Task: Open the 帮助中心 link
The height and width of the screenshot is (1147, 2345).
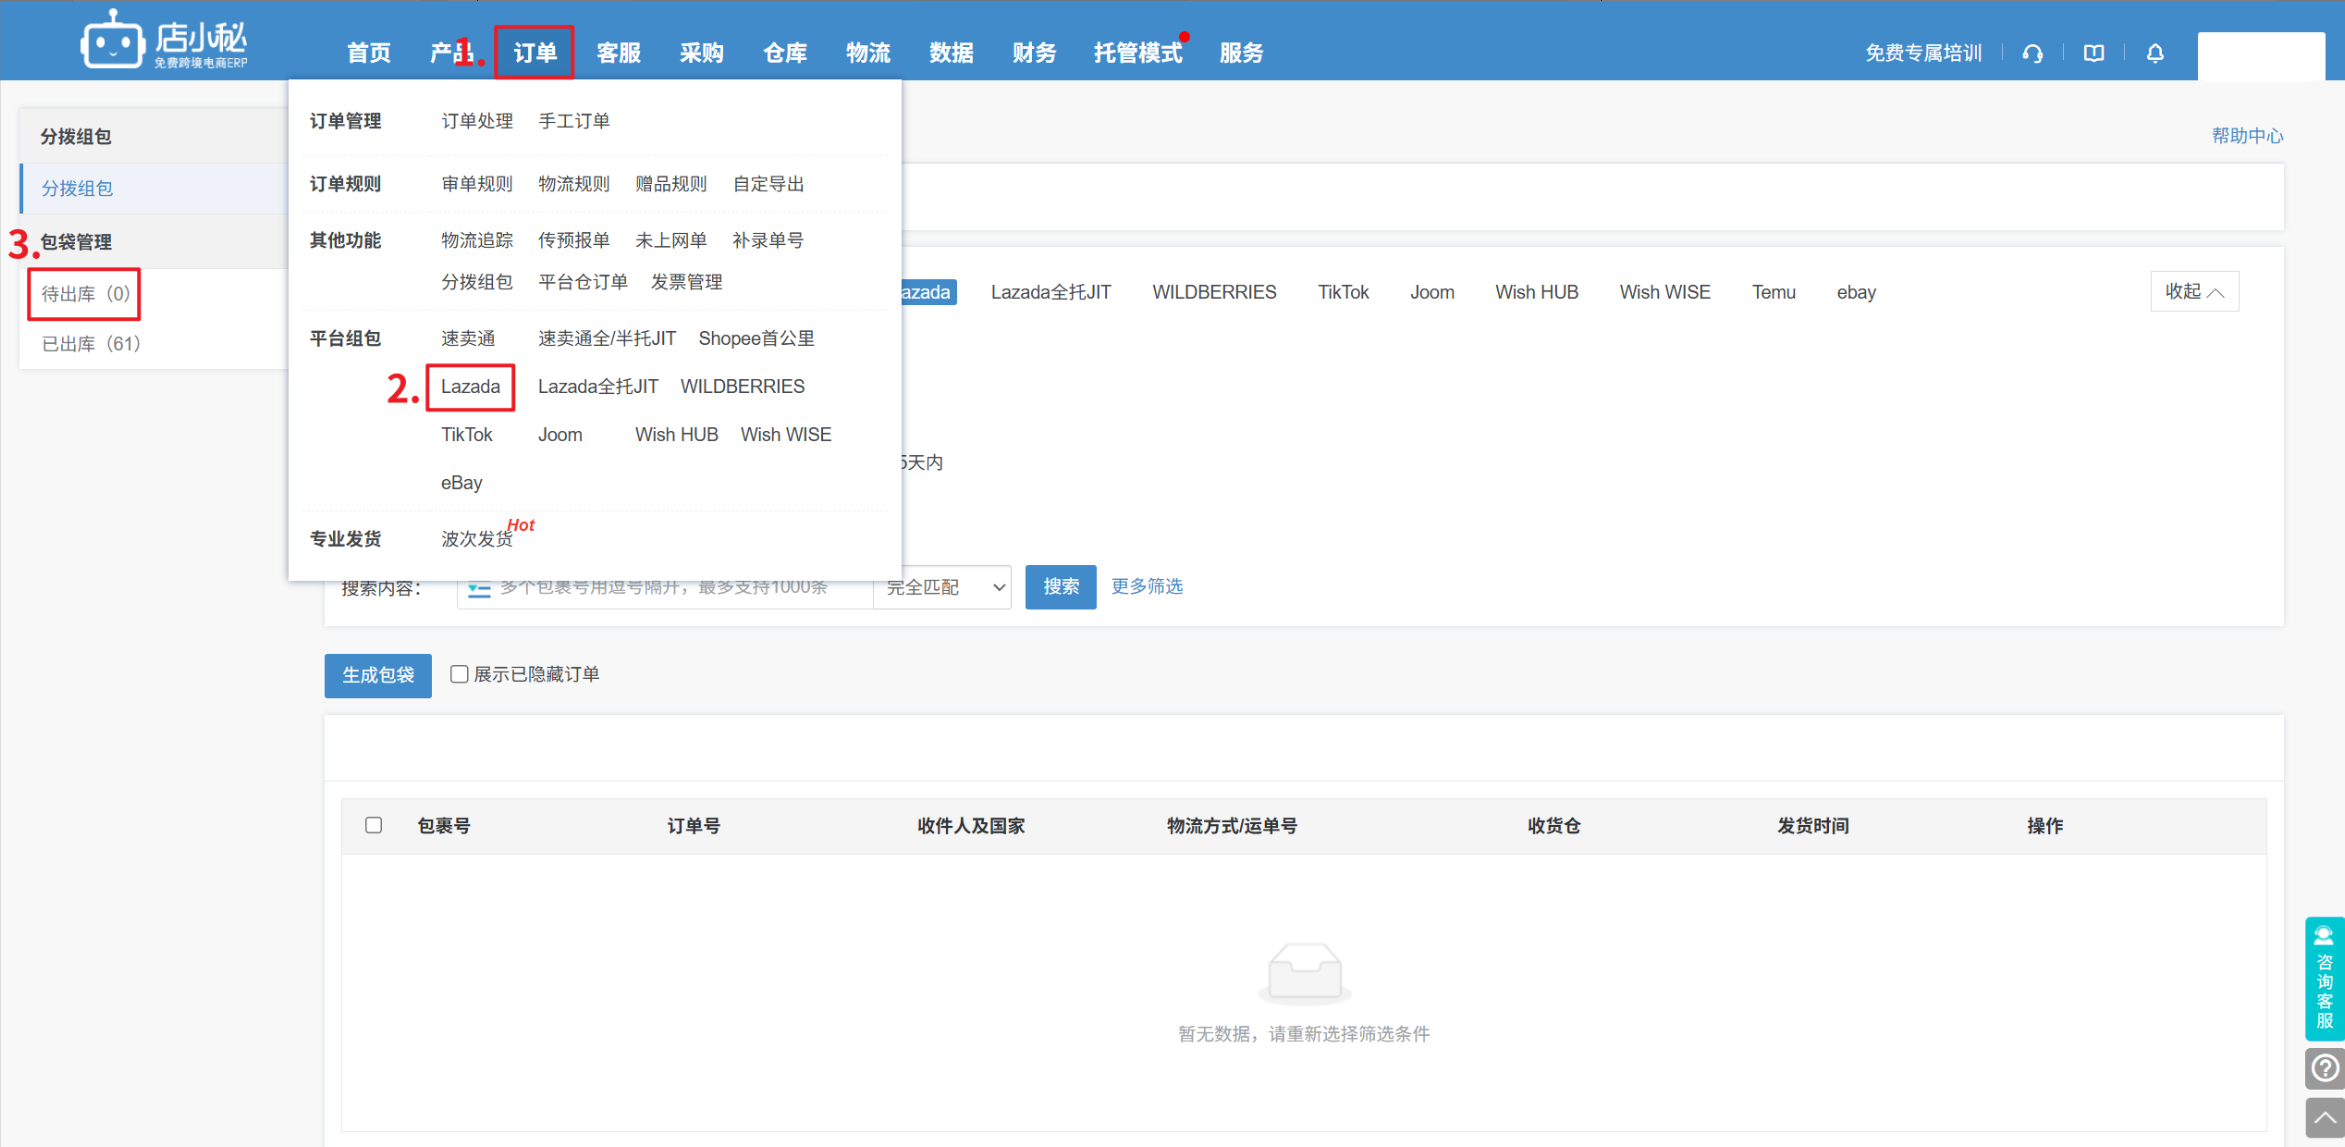Action: click(2246, 136)
